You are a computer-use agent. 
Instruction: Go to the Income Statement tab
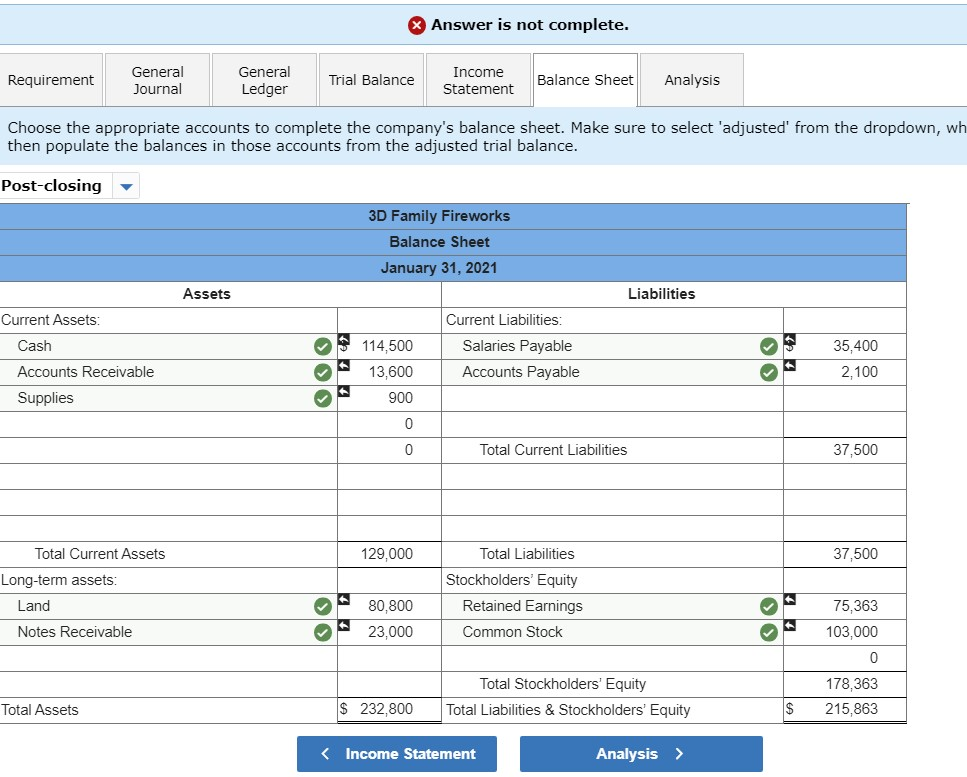click(479, 80)
